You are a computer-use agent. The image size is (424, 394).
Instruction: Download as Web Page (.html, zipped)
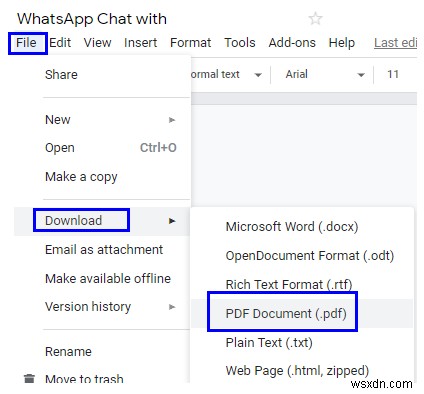pos(302,370)
